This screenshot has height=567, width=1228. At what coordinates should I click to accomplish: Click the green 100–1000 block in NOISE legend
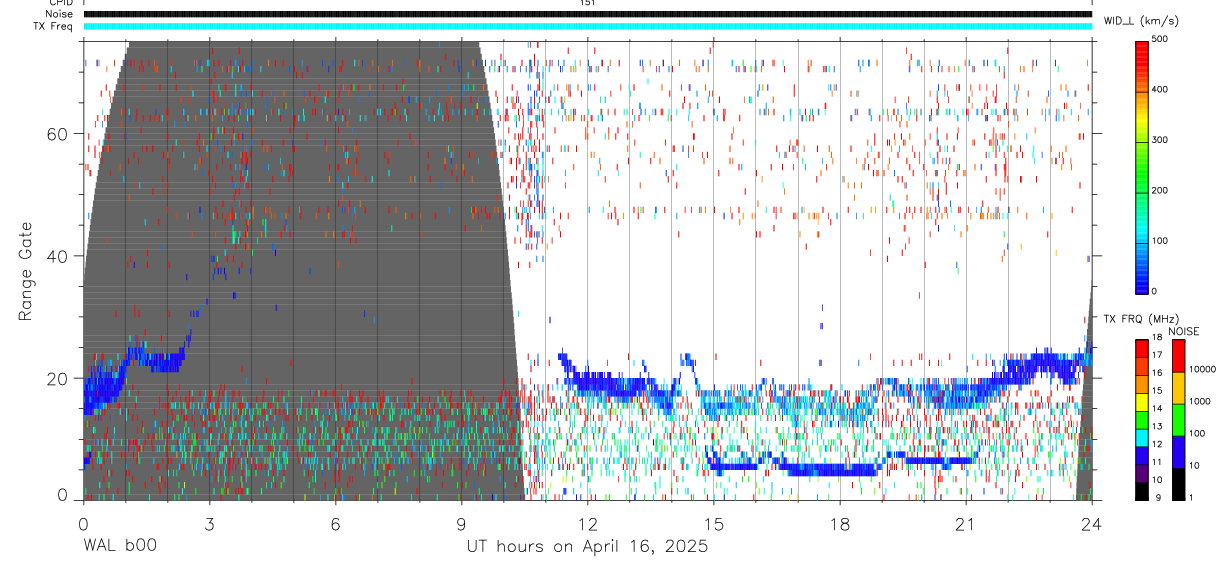1179,420
